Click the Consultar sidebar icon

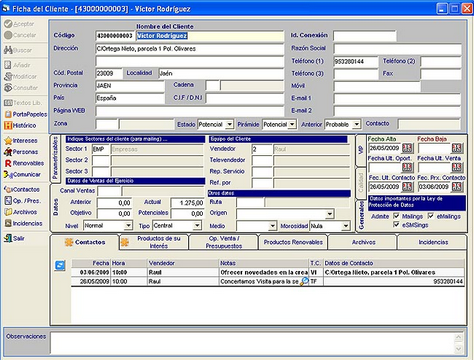point(8,88)
